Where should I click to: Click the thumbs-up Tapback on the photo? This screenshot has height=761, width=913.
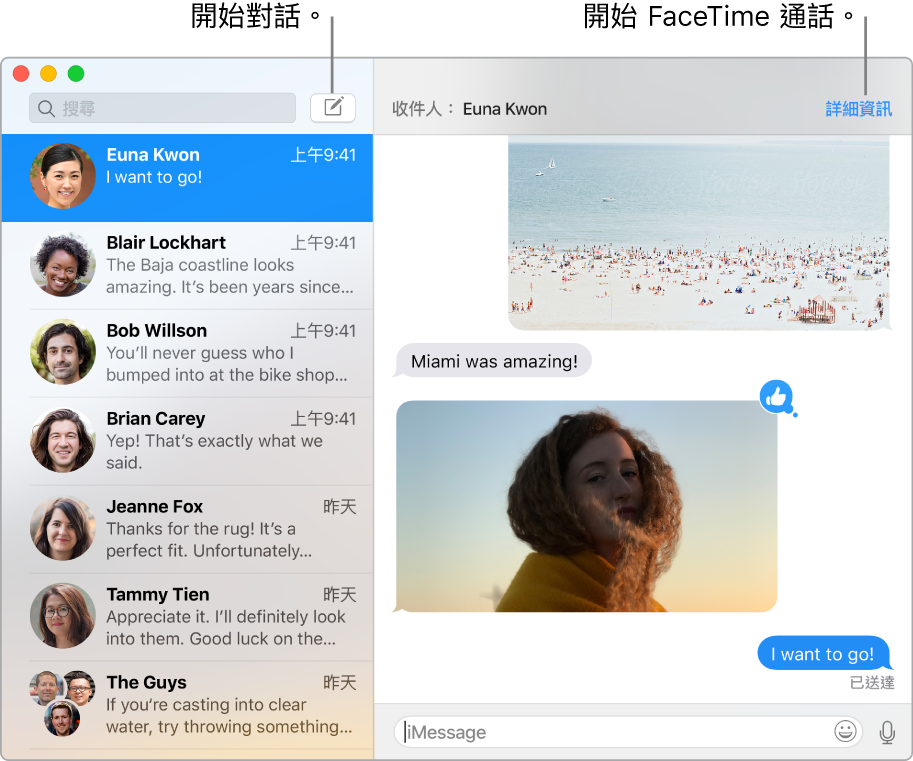[779, 398]
